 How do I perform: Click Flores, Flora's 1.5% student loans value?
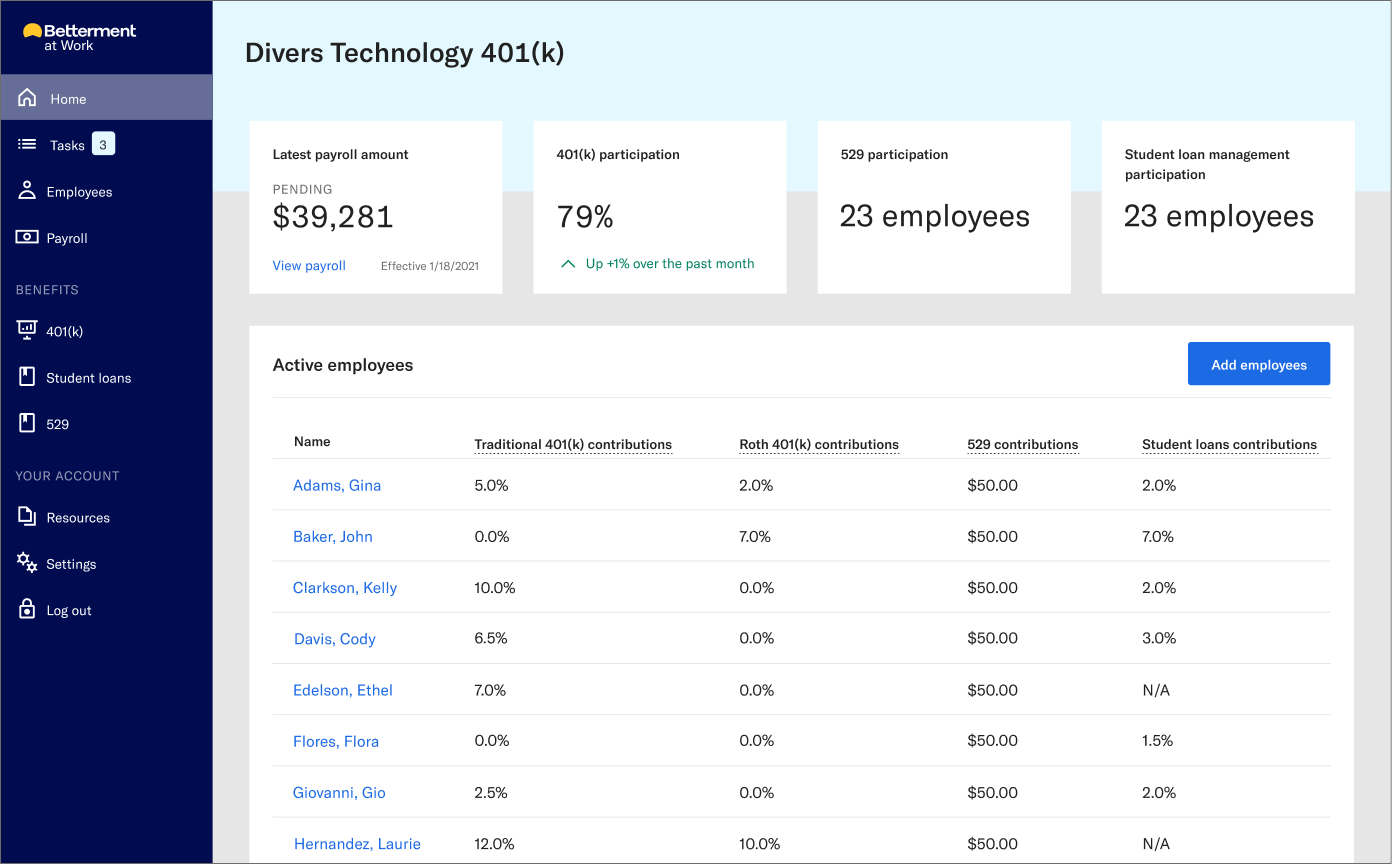[x=1158, y=741]
